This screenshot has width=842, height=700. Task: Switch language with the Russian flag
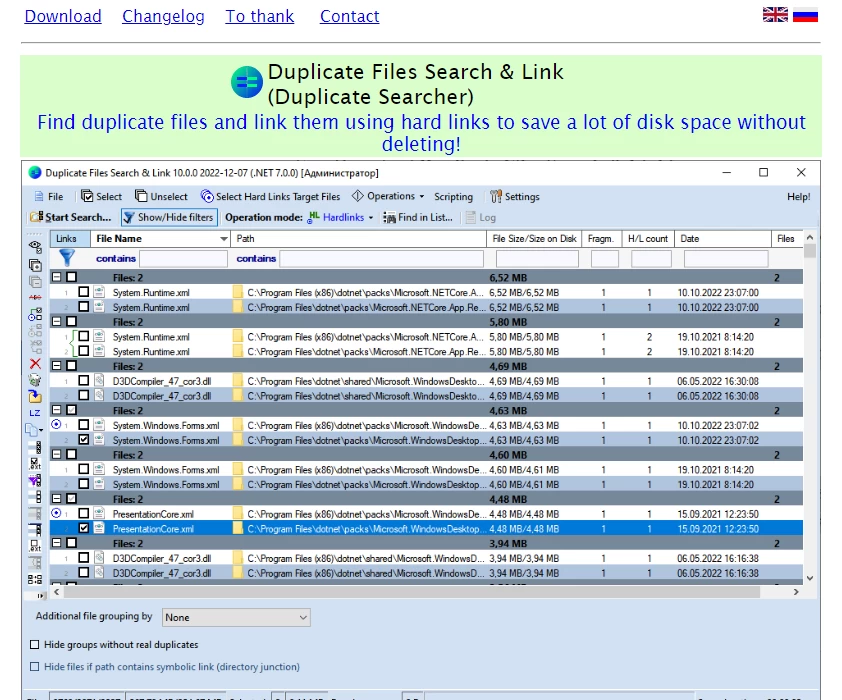pyautogui.click(x=805, y=14)
